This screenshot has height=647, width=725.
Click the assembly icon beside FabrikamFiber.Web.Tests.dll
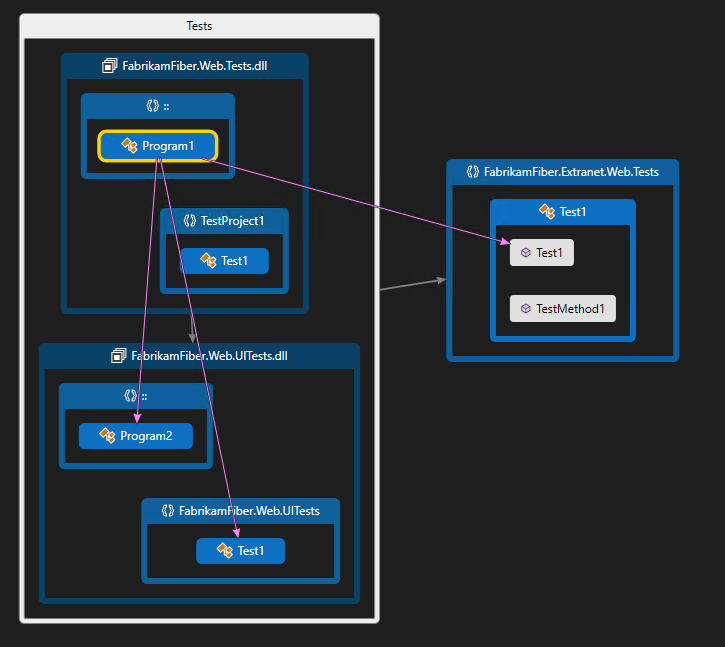click(x=110, y=67)
